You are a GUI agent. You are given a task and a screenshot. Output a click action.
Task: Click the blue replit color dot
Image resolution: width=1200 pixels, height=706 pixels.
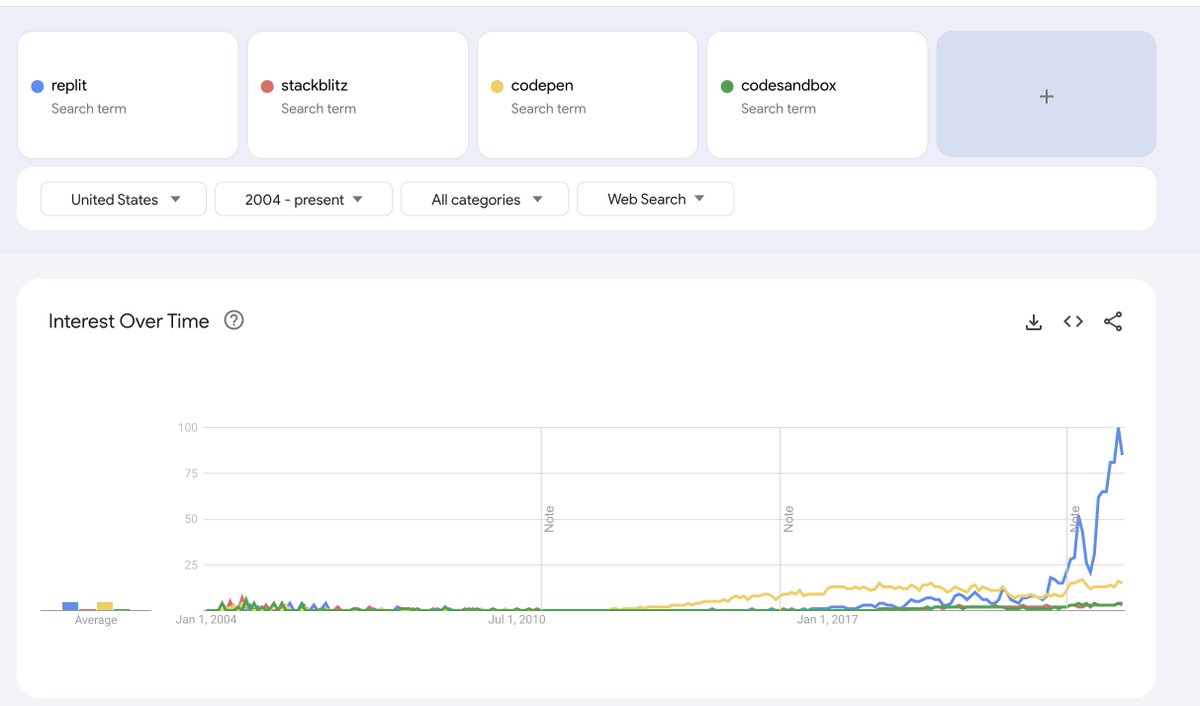click(x=38, y=86)
